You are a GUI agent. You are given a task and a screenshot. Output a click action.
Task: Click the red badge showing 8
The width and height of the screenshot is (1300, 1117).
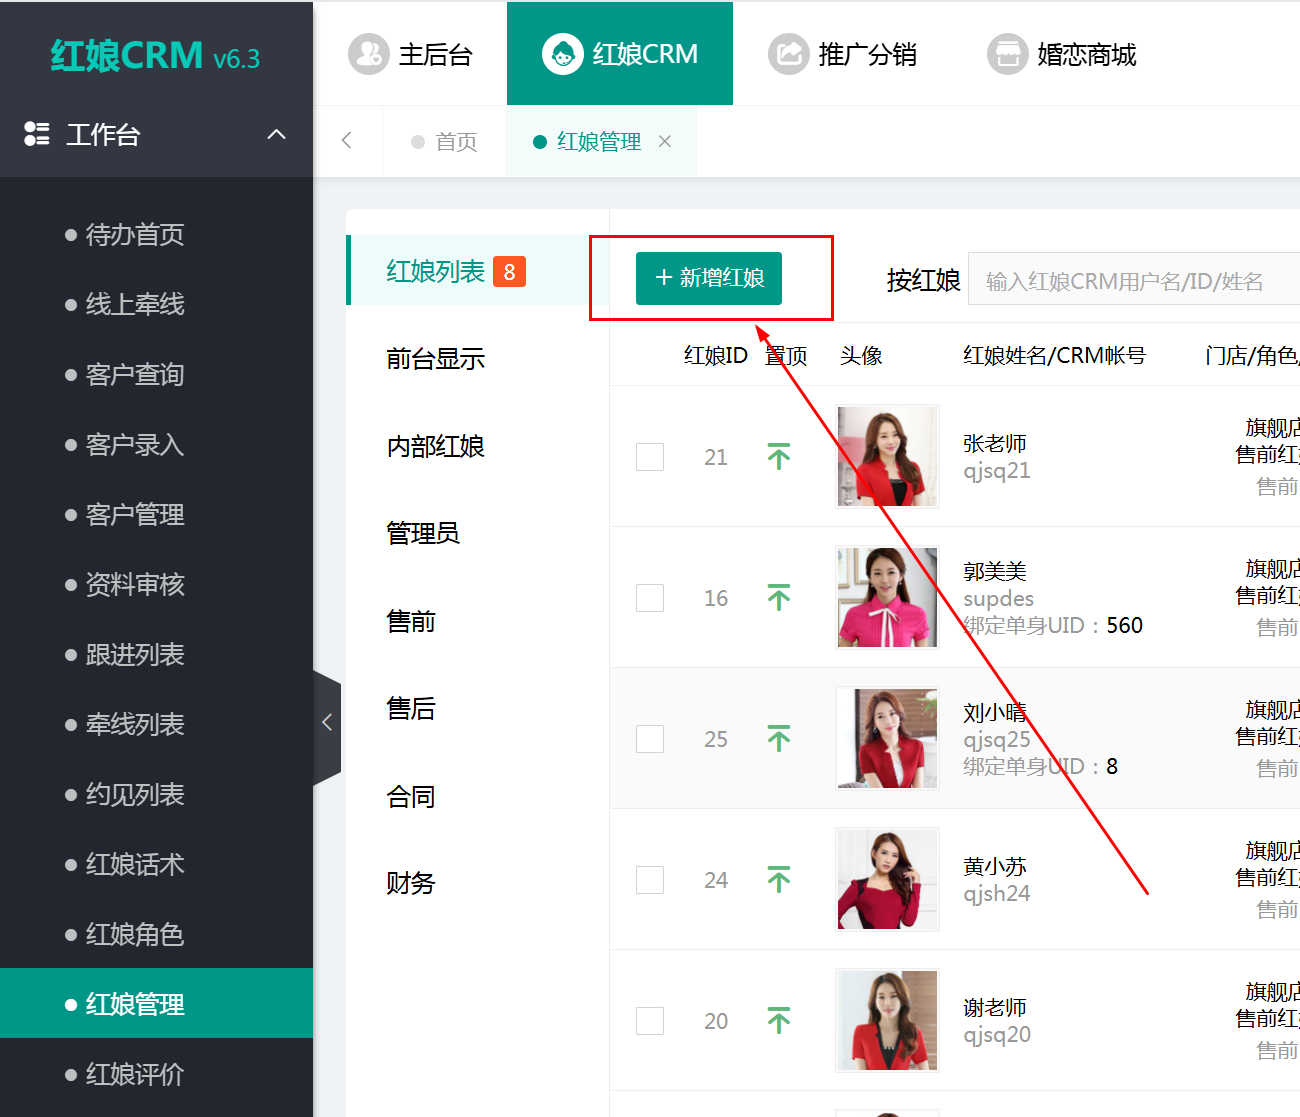tap(509, 272)
